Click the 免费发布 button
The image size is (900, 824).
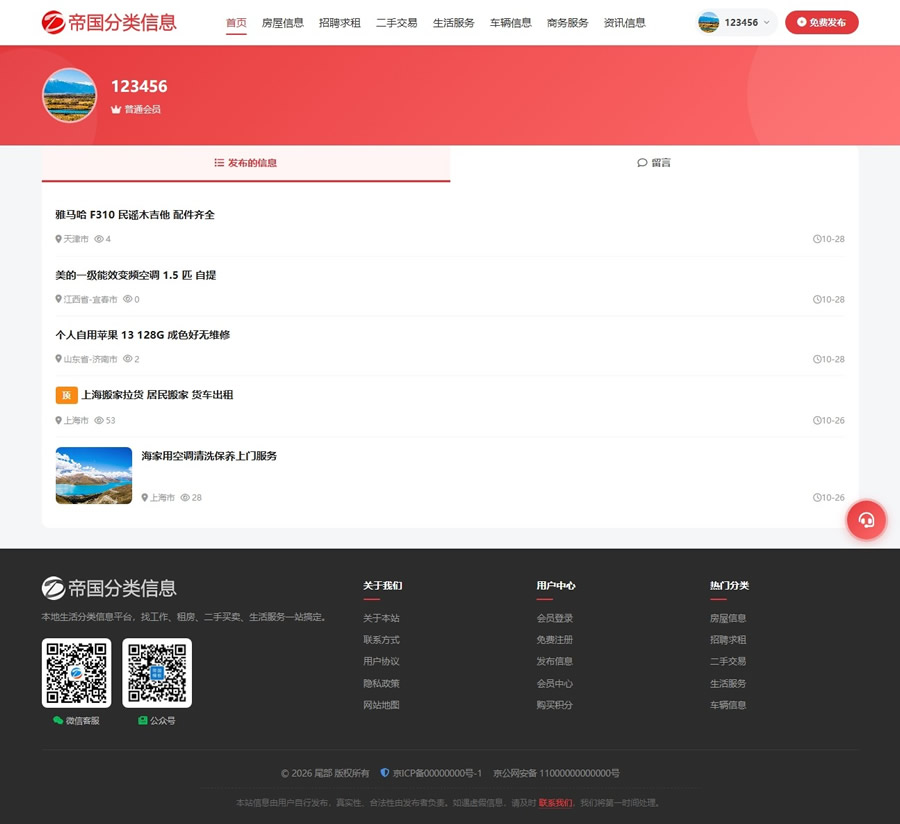click(x=821, y=22)
